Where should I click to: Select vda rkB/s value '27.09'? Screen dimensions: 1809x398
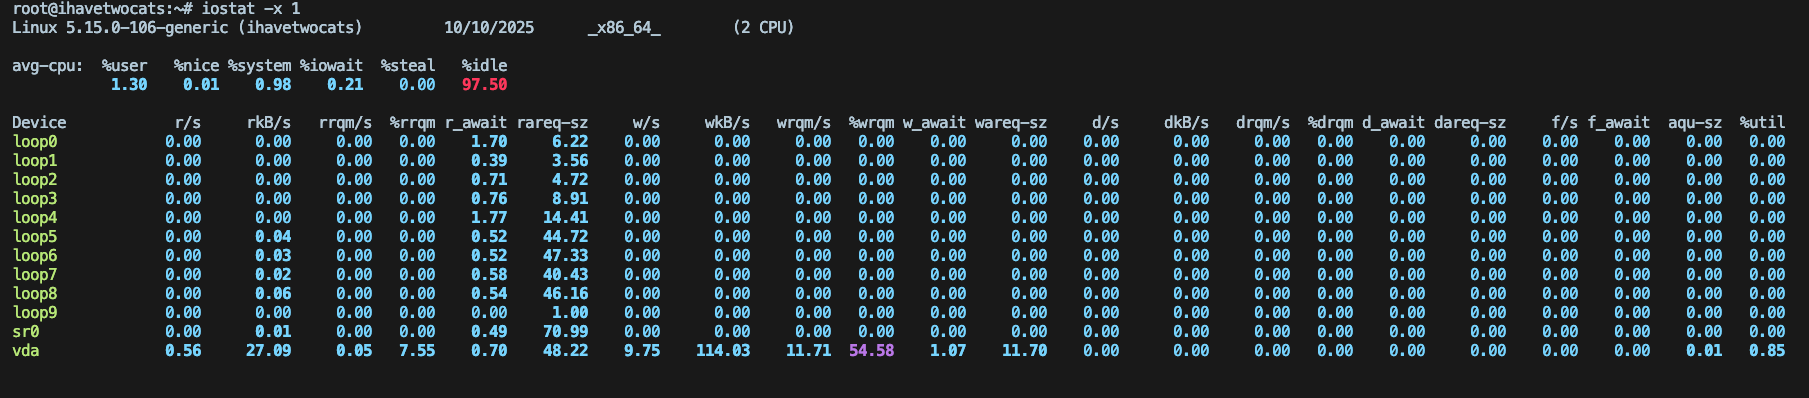(269, 351)
